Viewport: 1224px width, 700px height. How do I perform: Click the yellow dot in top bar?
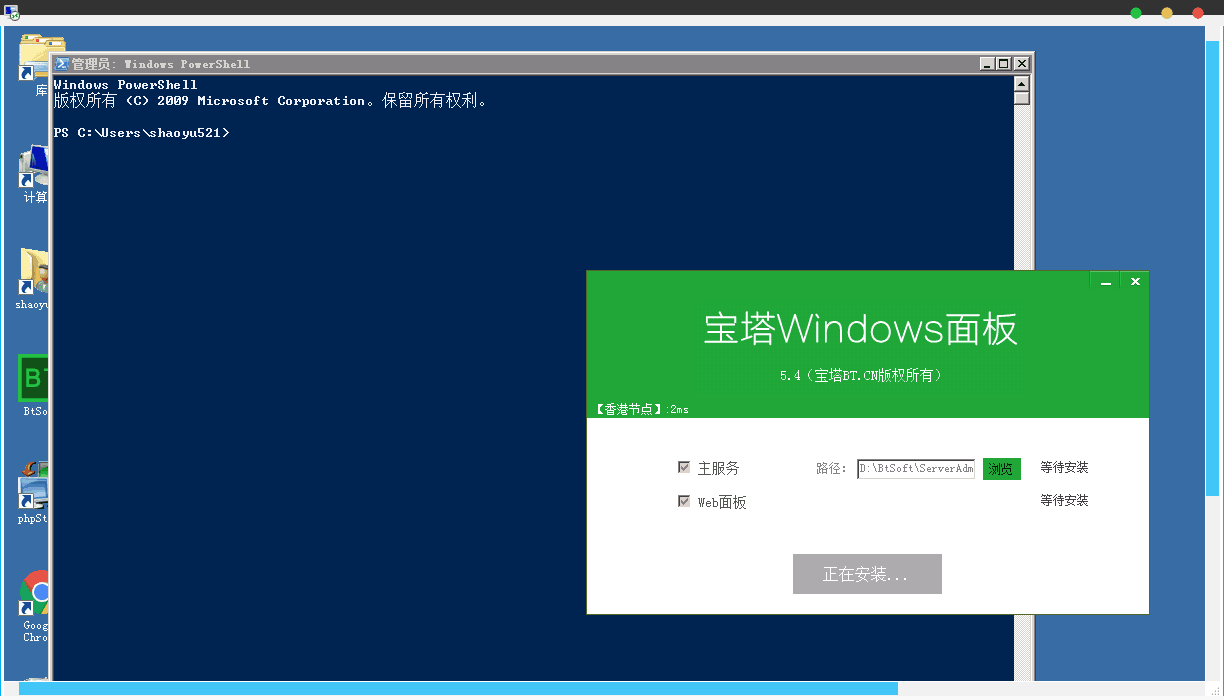1167,13
